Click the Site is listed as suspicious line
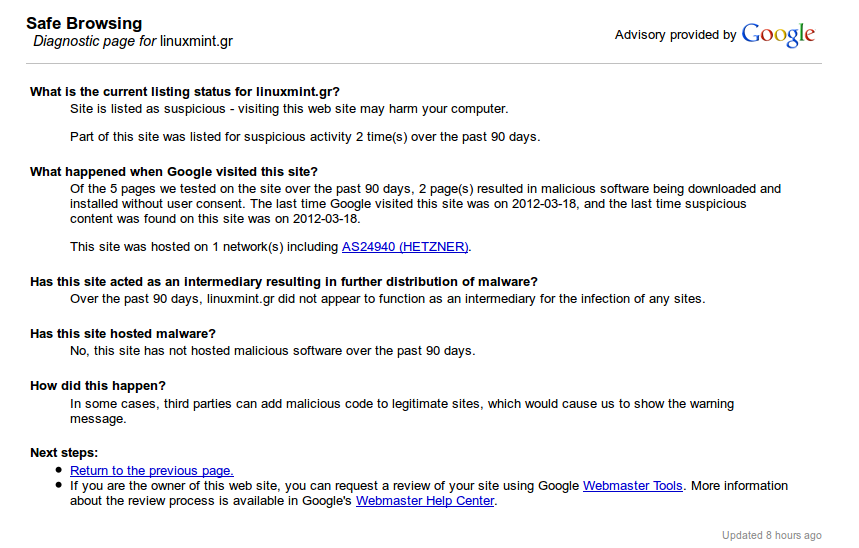This screenshot has height=548, width=859. 289,108
